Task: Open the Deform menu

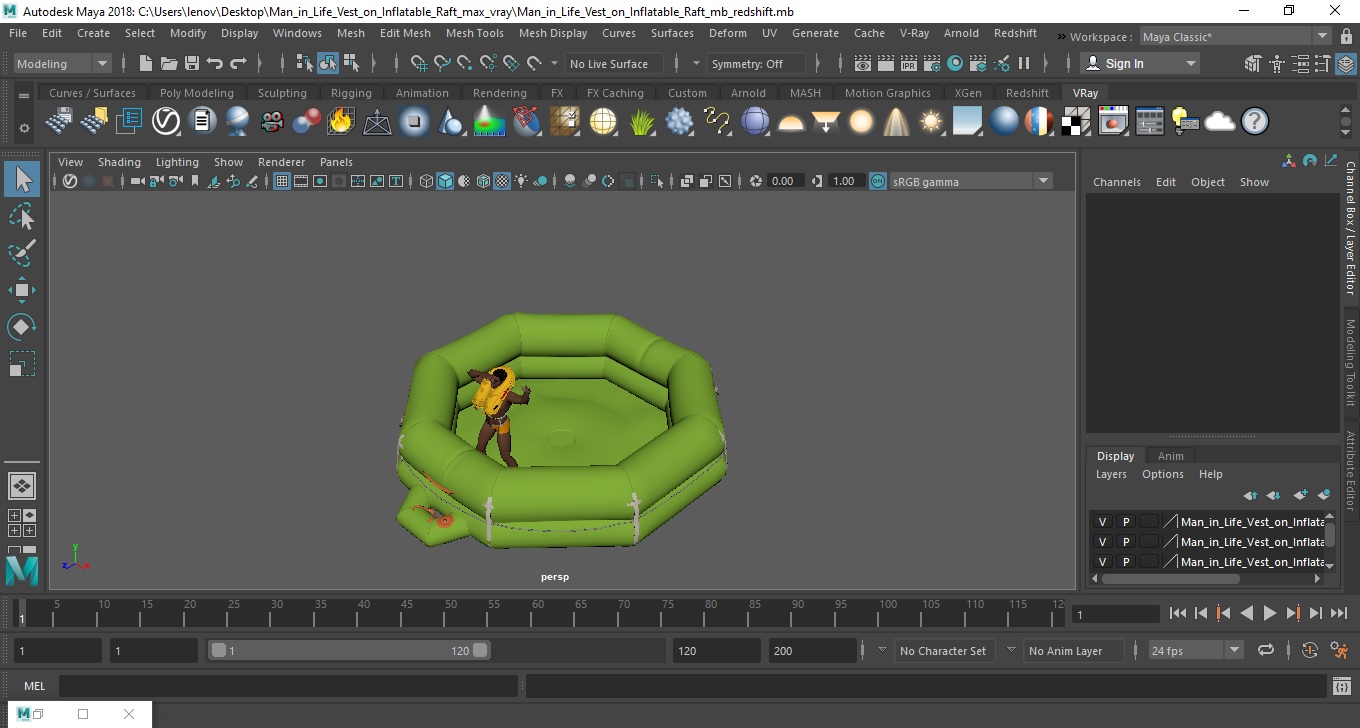Action: coord(728,33)
